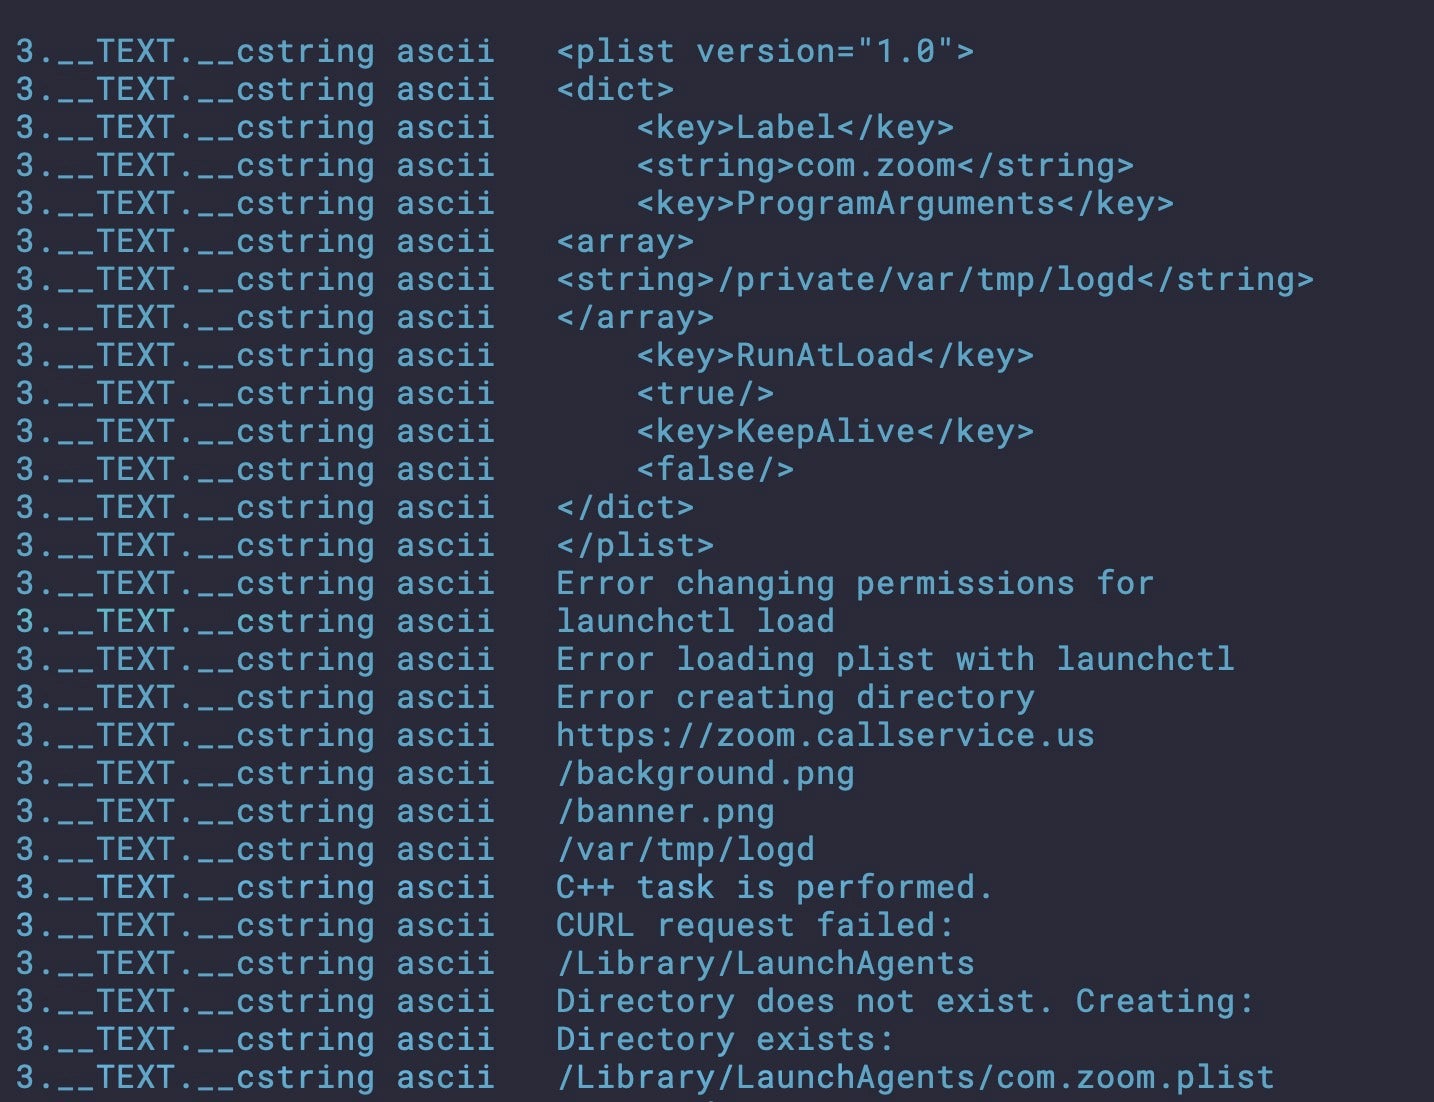Select the ProgramArguments key line
This screenshot has width=1434, height=1102.
905,204
